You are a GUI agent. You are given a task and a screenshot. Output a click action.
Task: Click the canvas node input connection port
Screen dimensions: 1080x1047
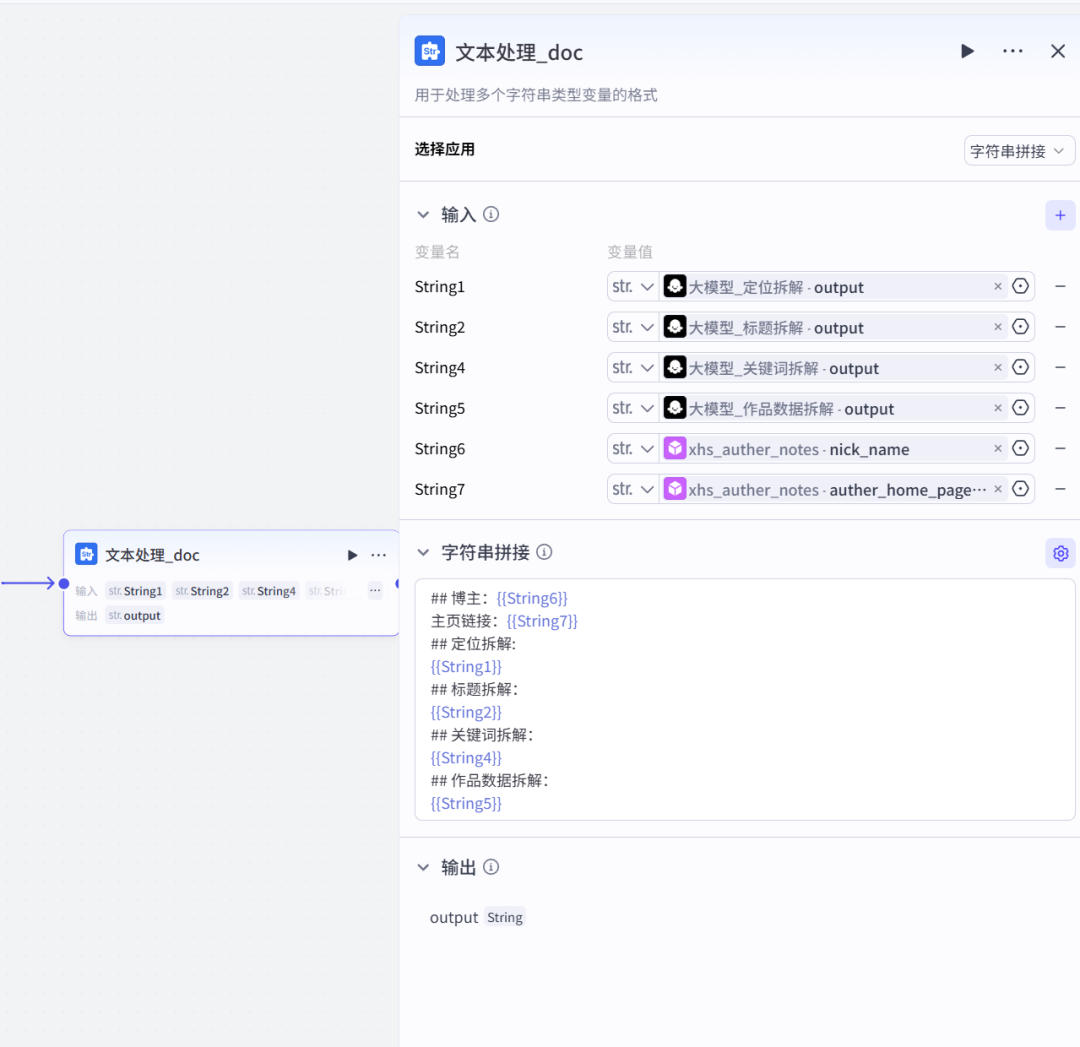click(x=63, y=583)
